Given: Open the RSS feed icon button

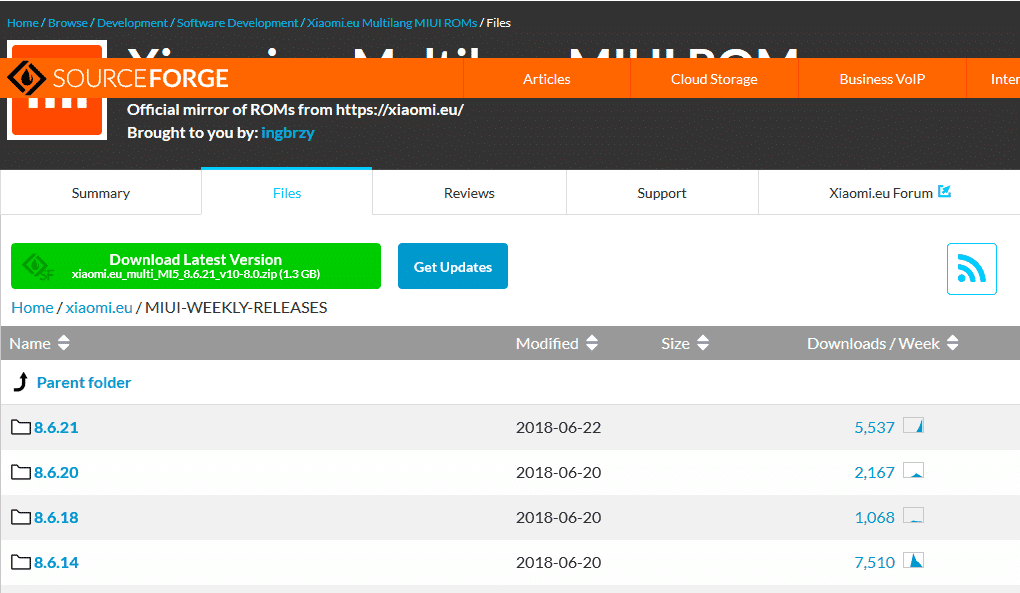Looking at the screenshot, I should click(x=971, y=269).
